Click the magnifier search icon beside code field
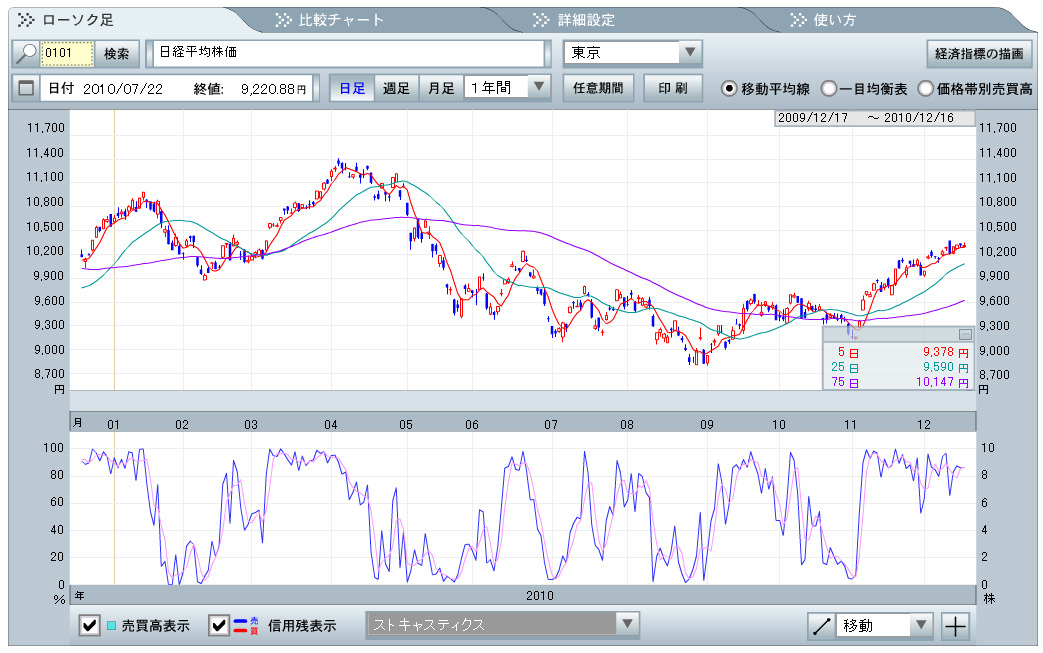This screenshot has height=653, width=1043. coord(25,53)
